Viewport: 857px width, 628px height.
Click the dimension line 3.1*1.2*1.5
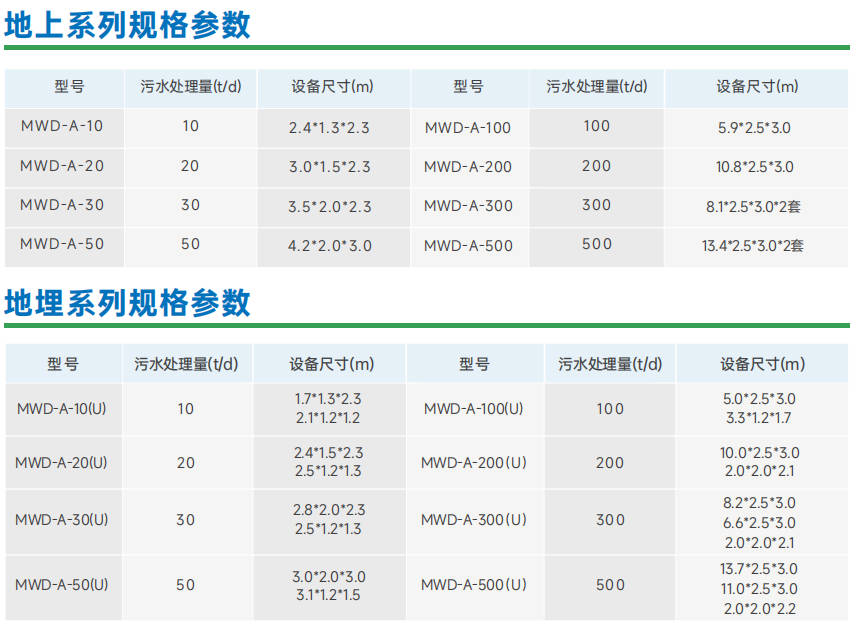(328, 595)
